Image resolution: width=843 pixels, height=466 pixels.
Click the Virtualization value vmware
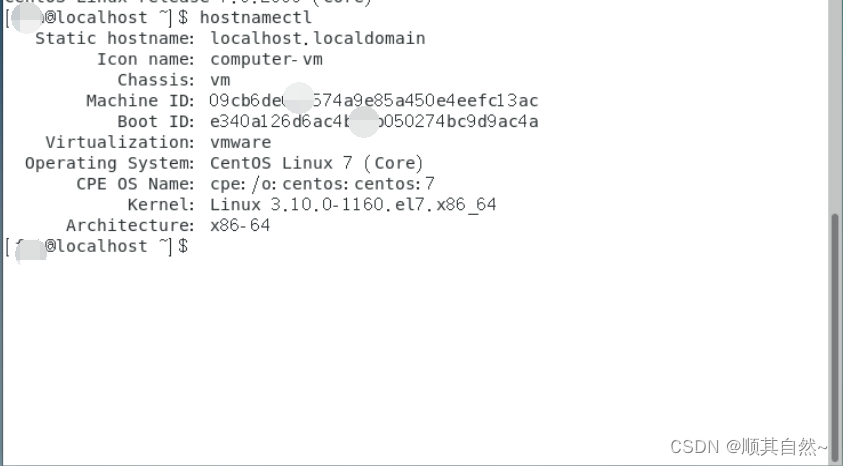(x=240, y=142)
